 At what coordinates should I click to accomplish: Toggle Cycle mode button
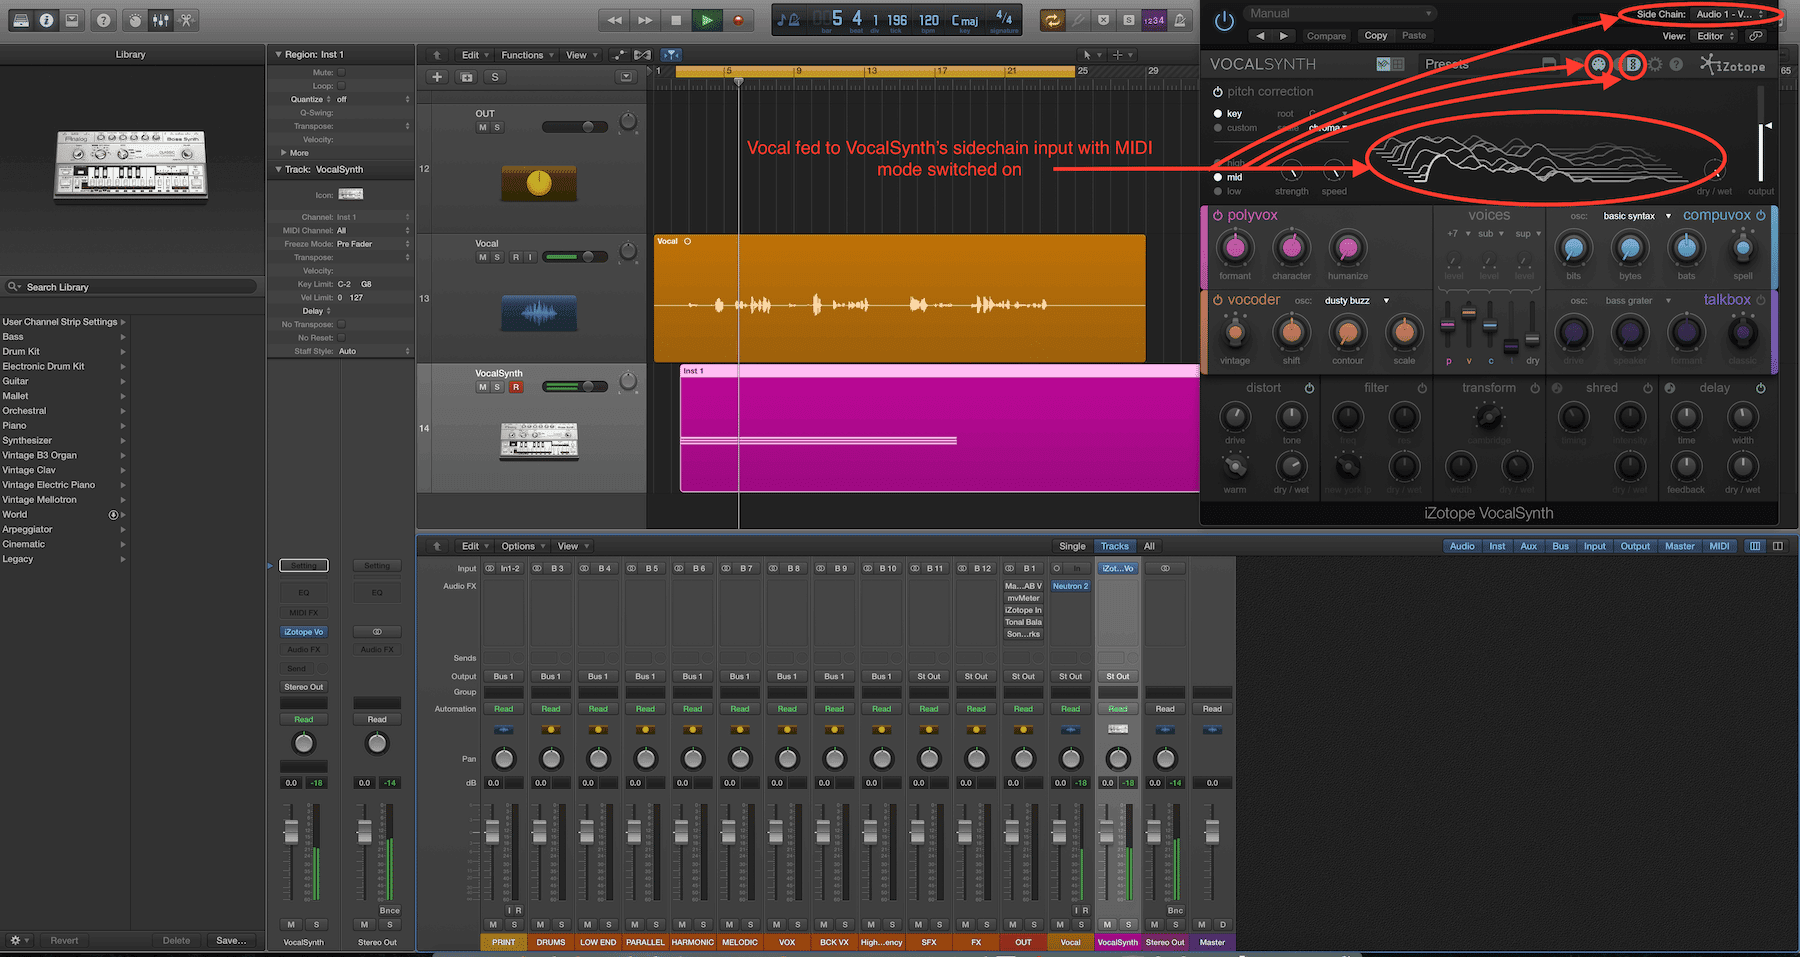1052,19
